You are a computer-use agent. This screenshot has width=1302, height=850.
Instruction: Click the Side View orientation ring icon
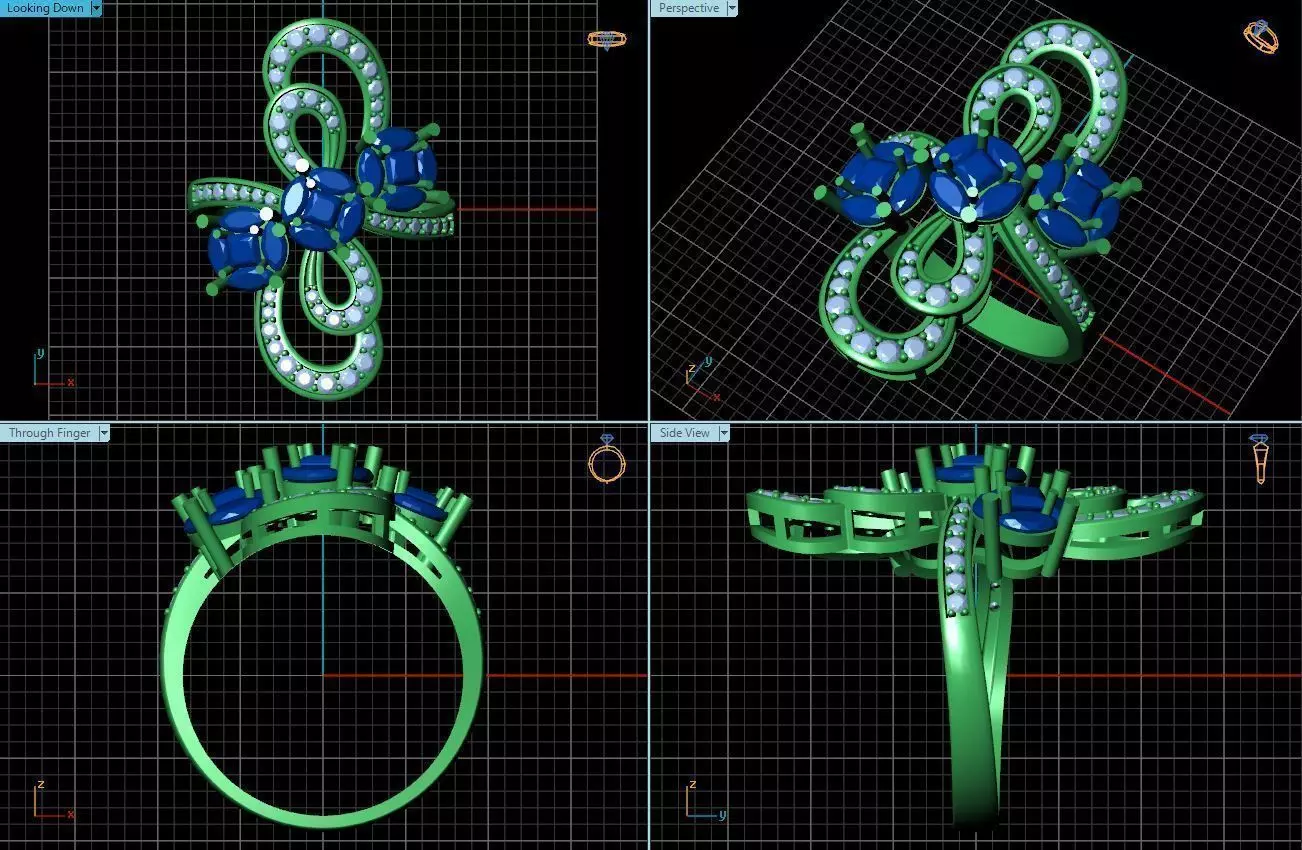1261,459
